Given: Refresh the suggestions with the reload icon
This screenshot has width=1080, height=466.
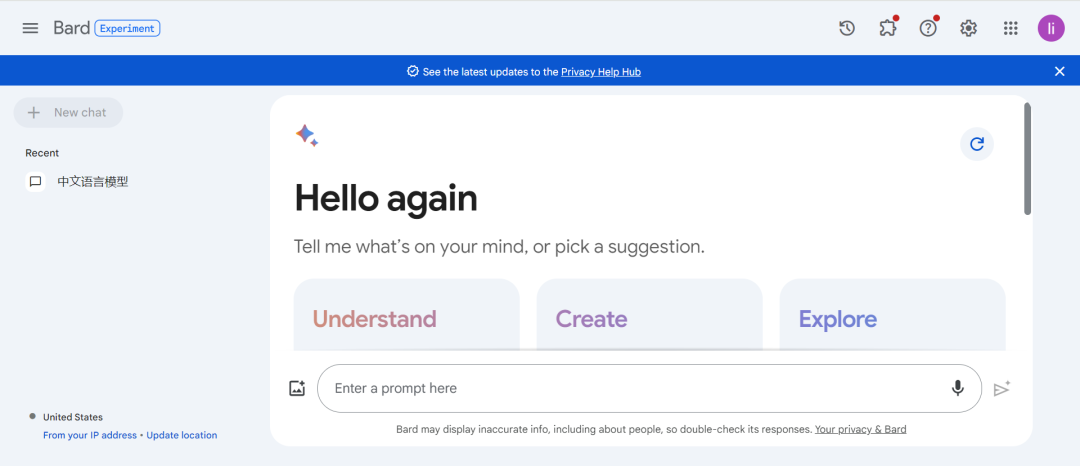Looking at the screenshot, I should [x=977, y=144].
